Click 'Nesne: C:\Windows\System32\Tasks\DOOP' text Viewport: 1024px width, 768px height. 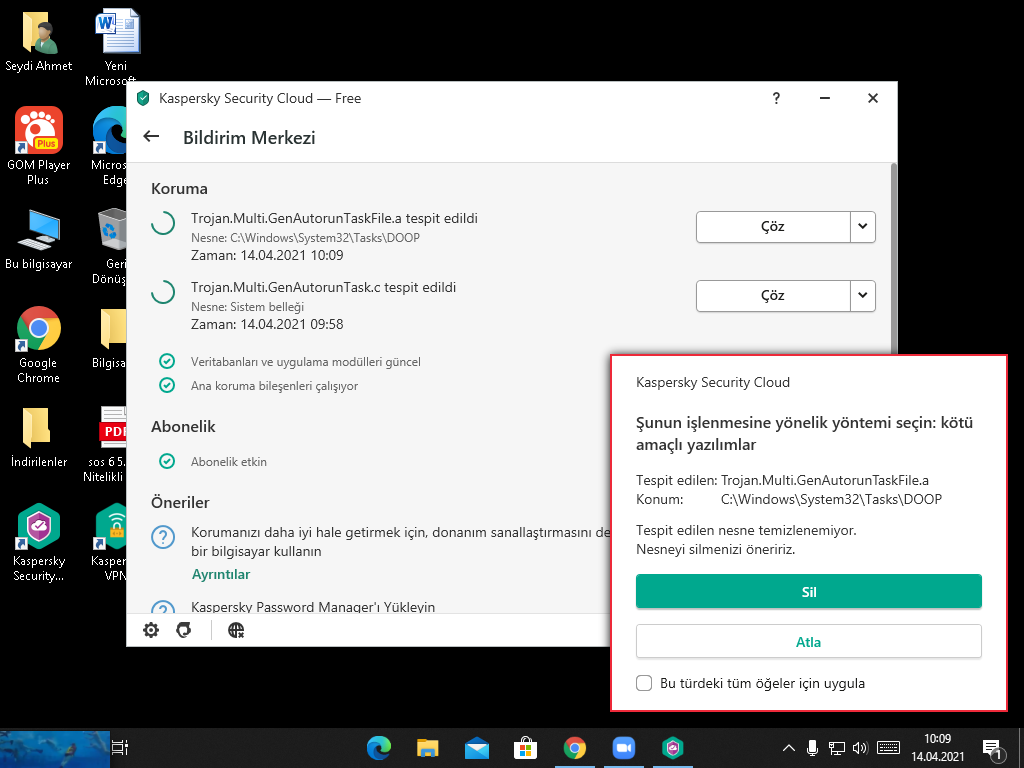305,238
